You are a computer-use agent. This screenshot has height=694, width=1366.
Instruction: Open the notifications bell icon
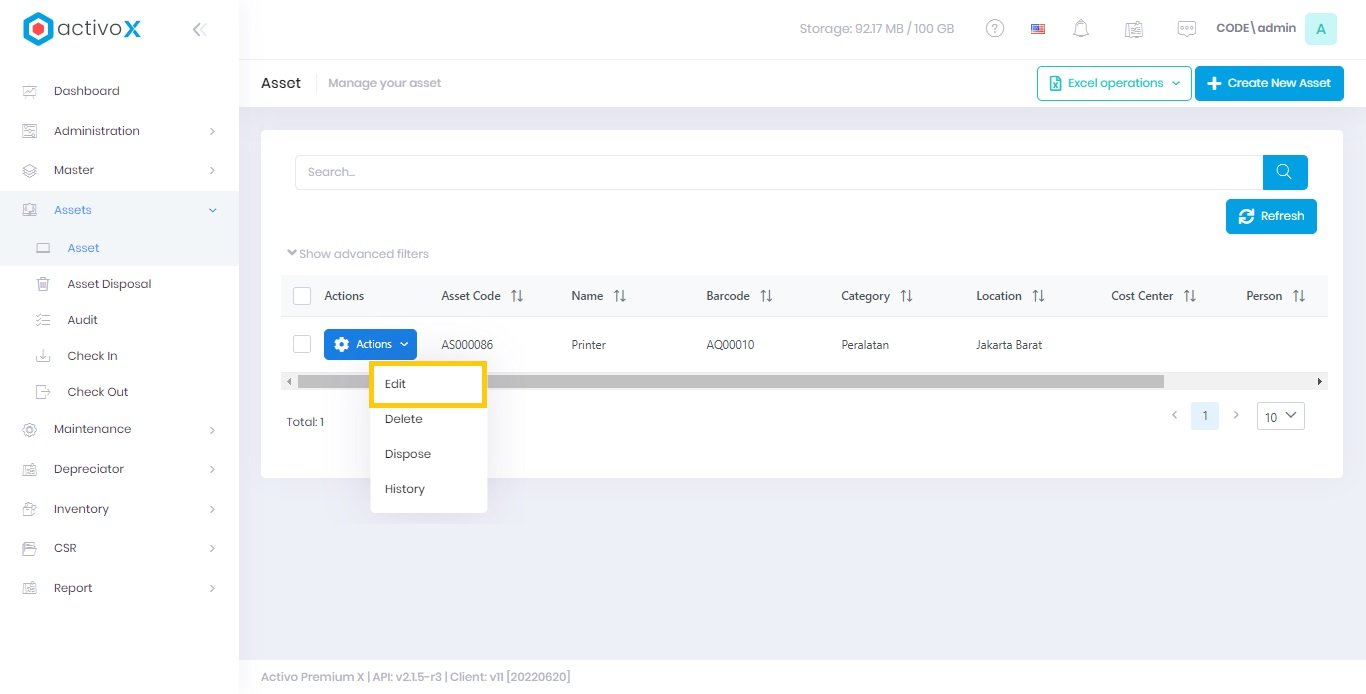[x=1081, y=29]
